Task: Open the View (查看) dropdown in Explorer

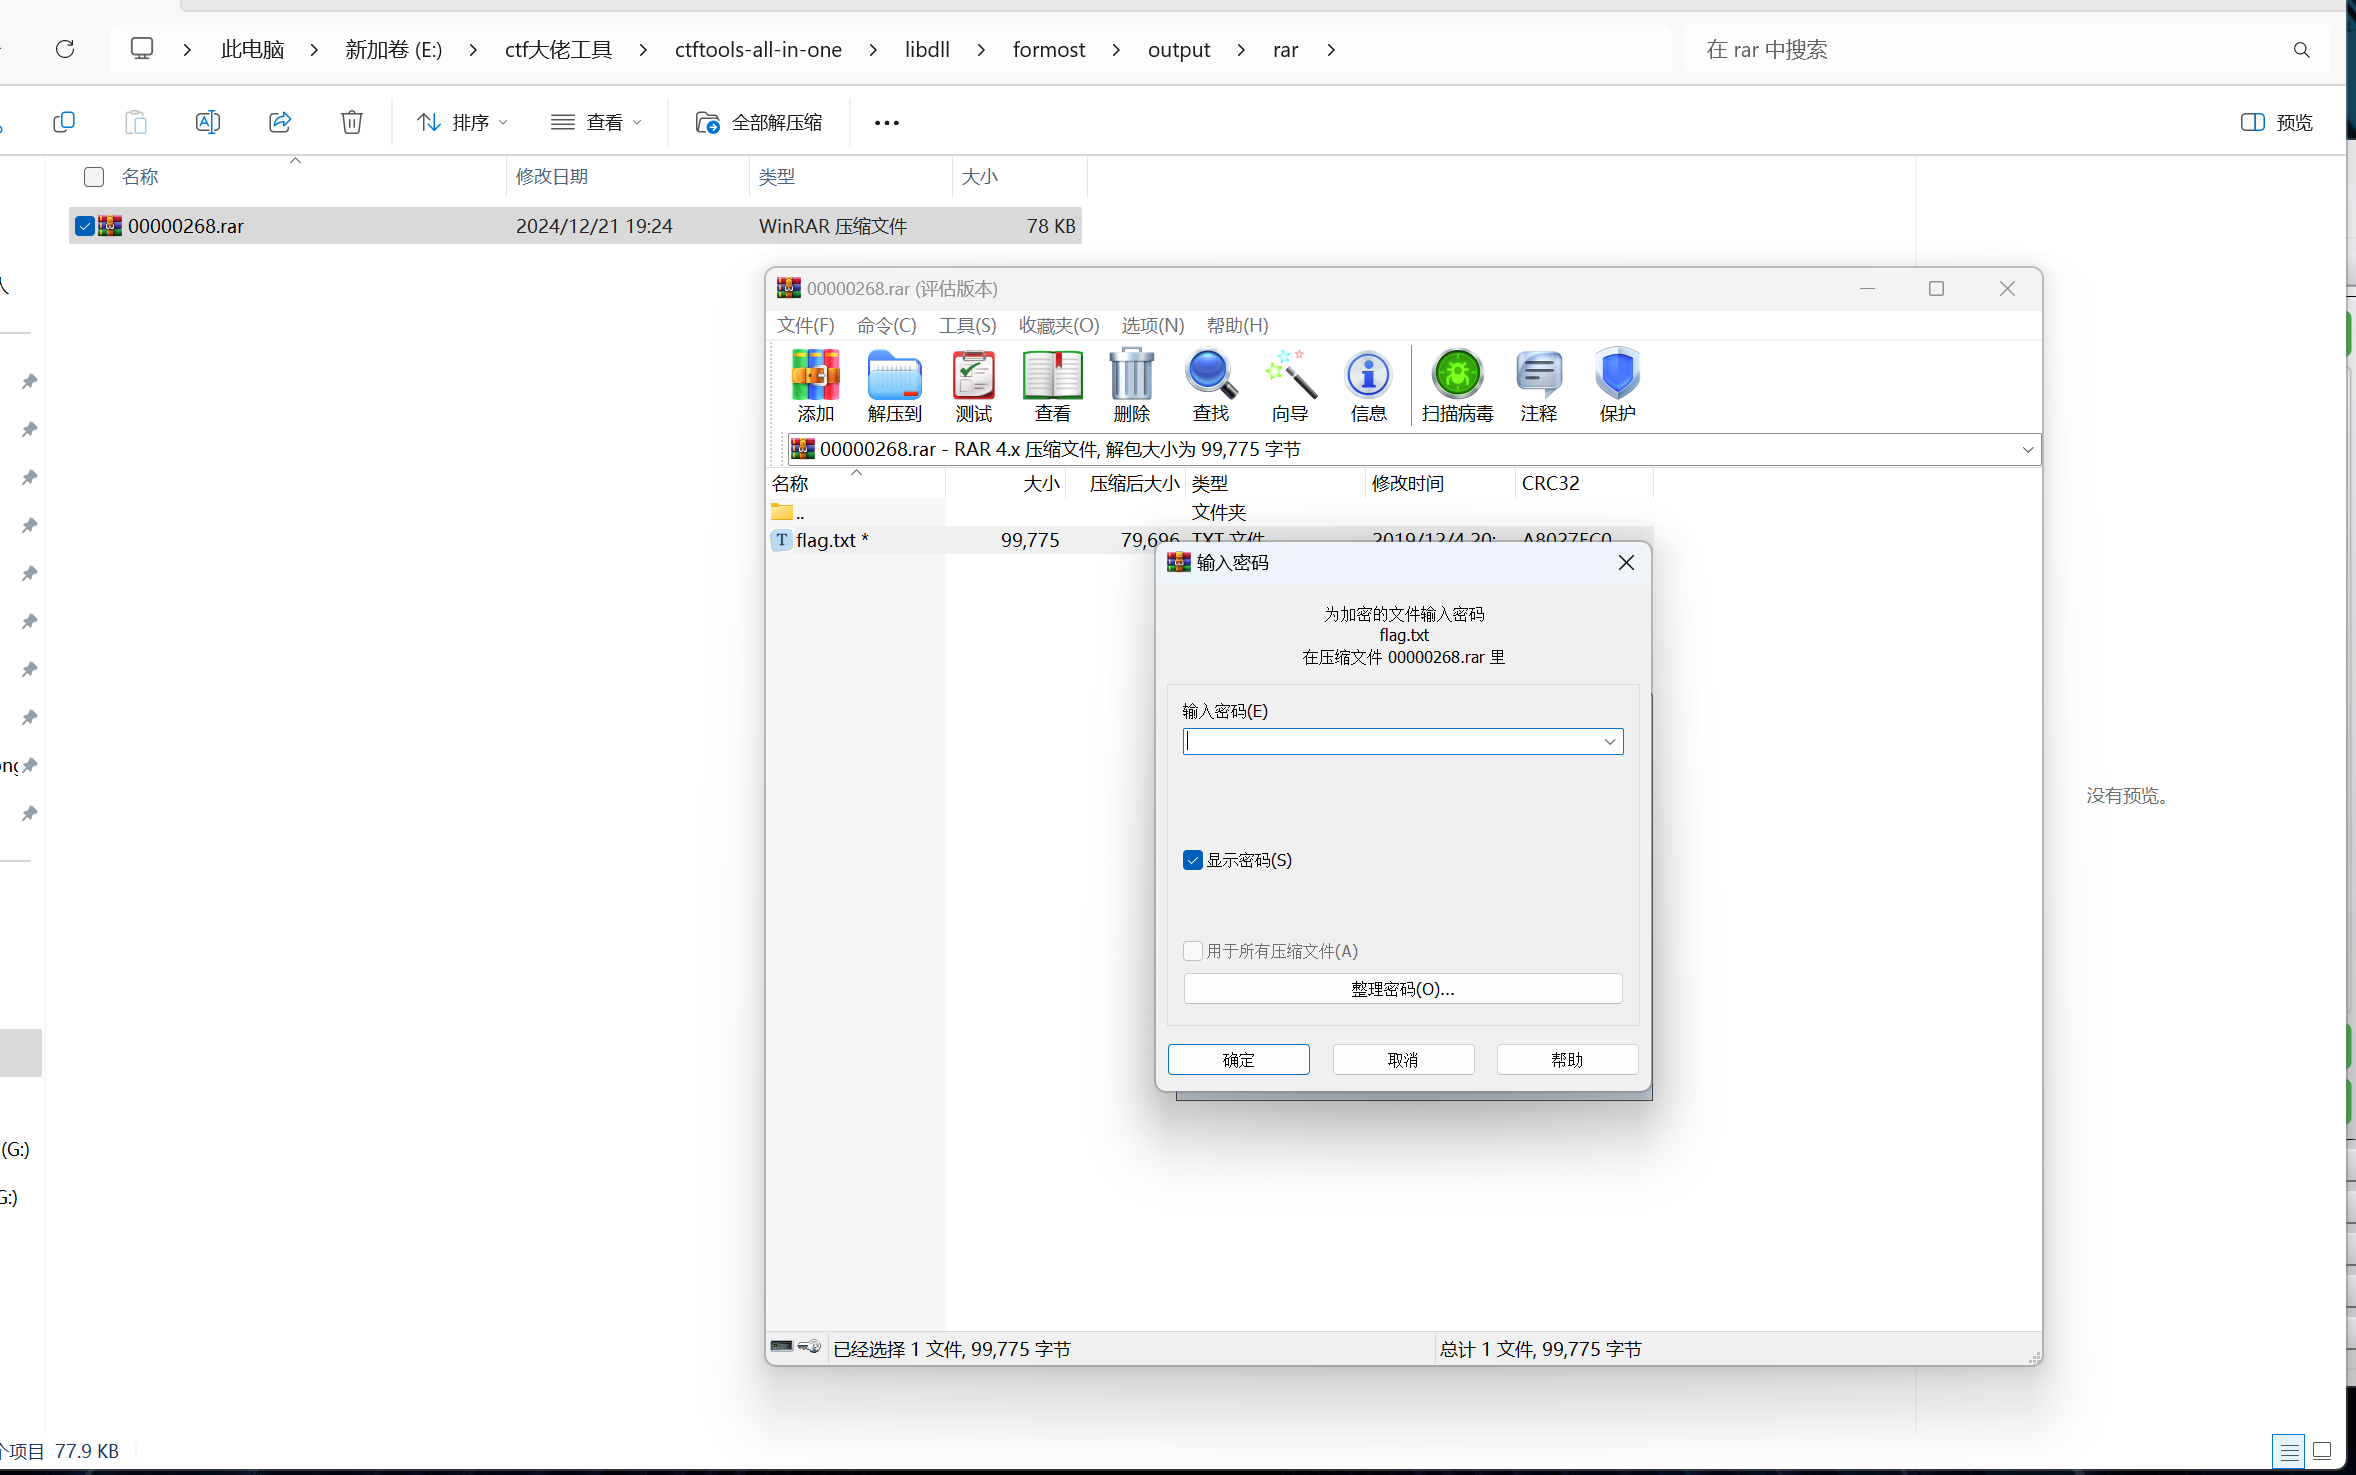Action: coord(596,122)
